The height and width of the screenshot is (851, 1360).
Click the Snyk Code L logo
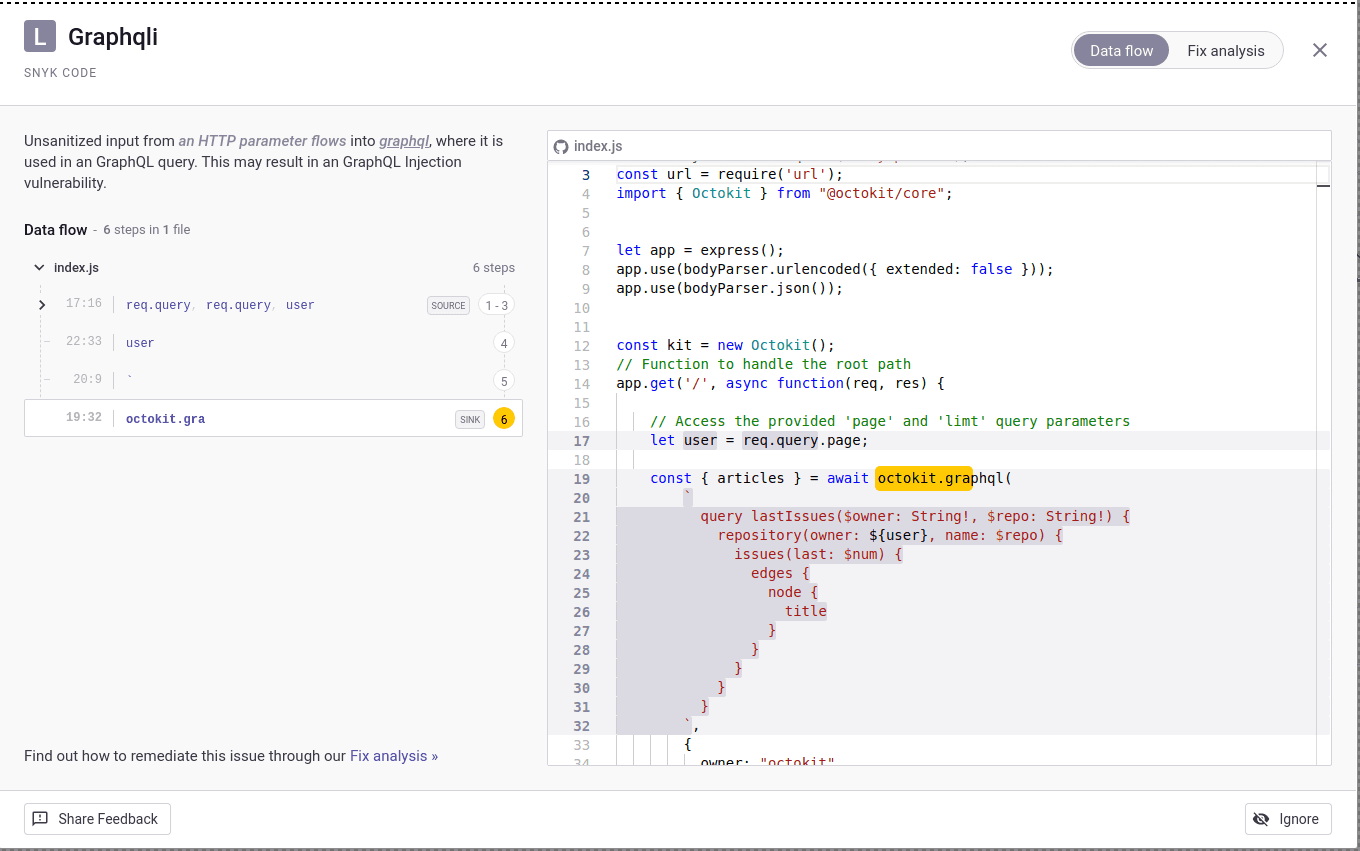click(40, 37)
